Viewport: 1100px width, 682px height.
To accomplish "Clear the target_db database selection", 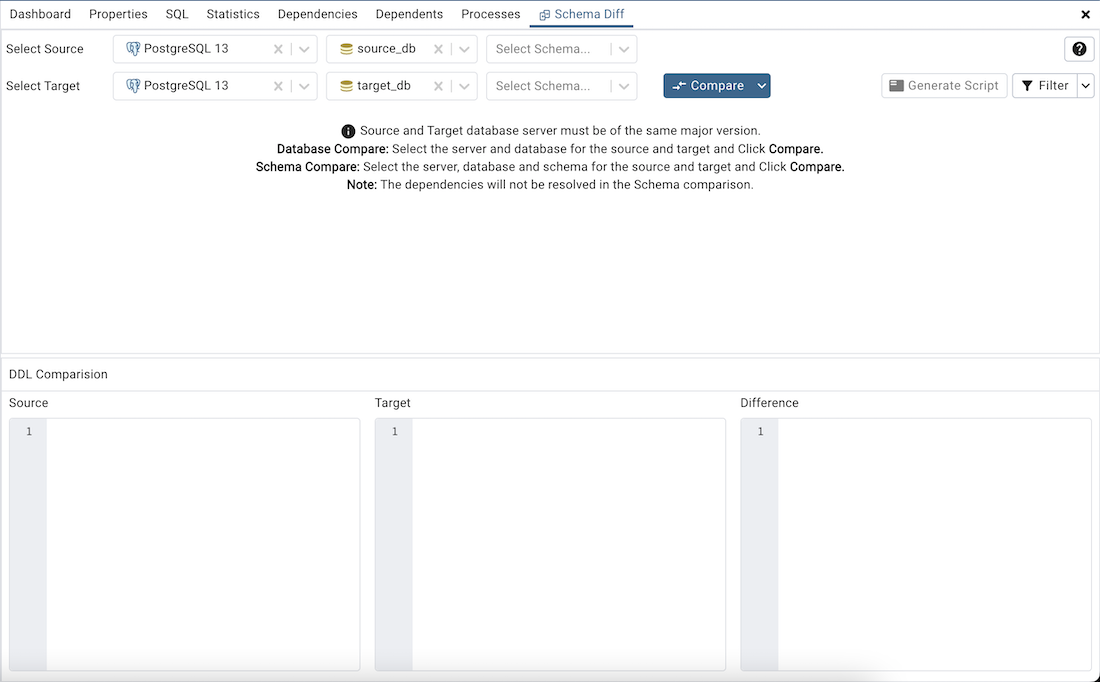I will pos(437,85).
